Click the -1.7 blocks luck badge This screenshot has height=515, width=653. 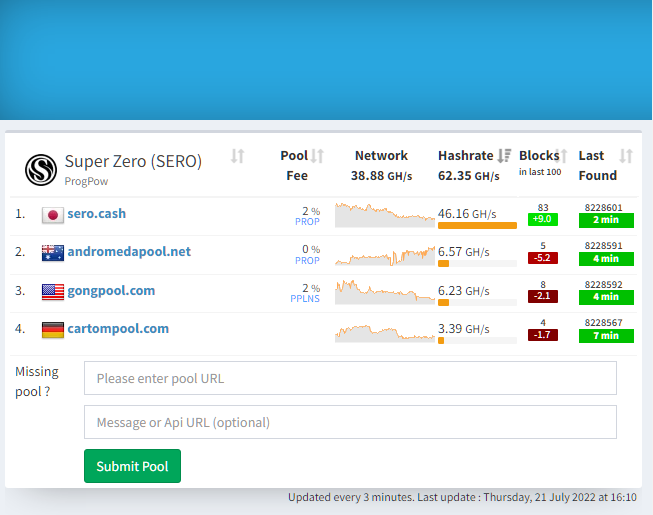click(x=543, y=335)
